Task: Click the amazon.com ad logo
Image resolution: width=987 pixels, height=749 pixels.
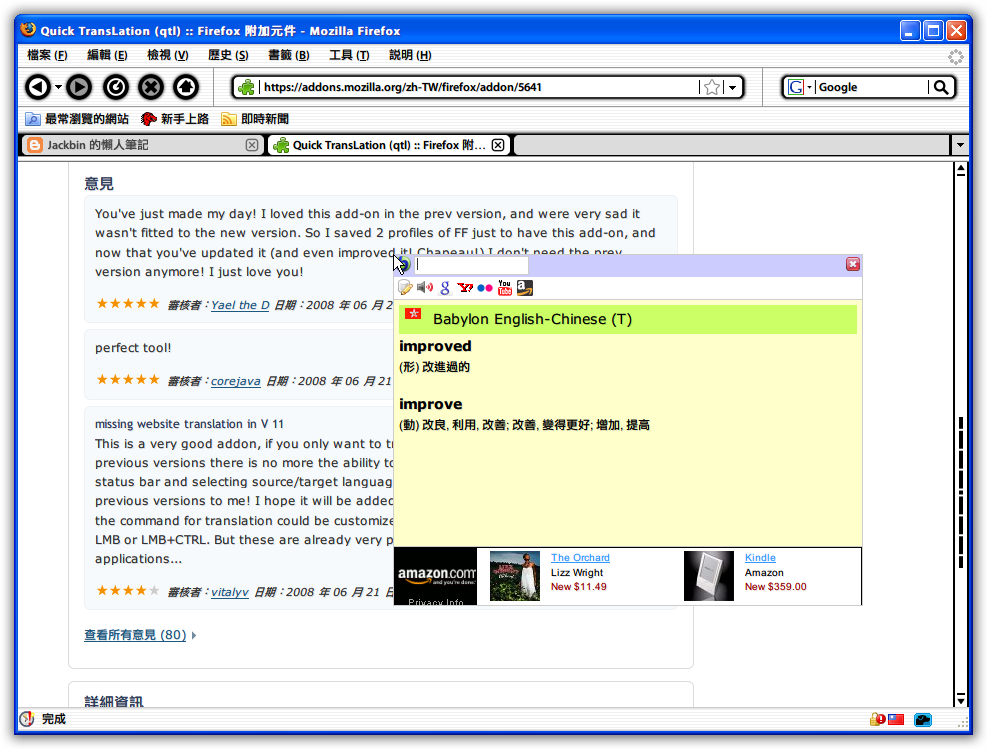Action: pos(436,575)
